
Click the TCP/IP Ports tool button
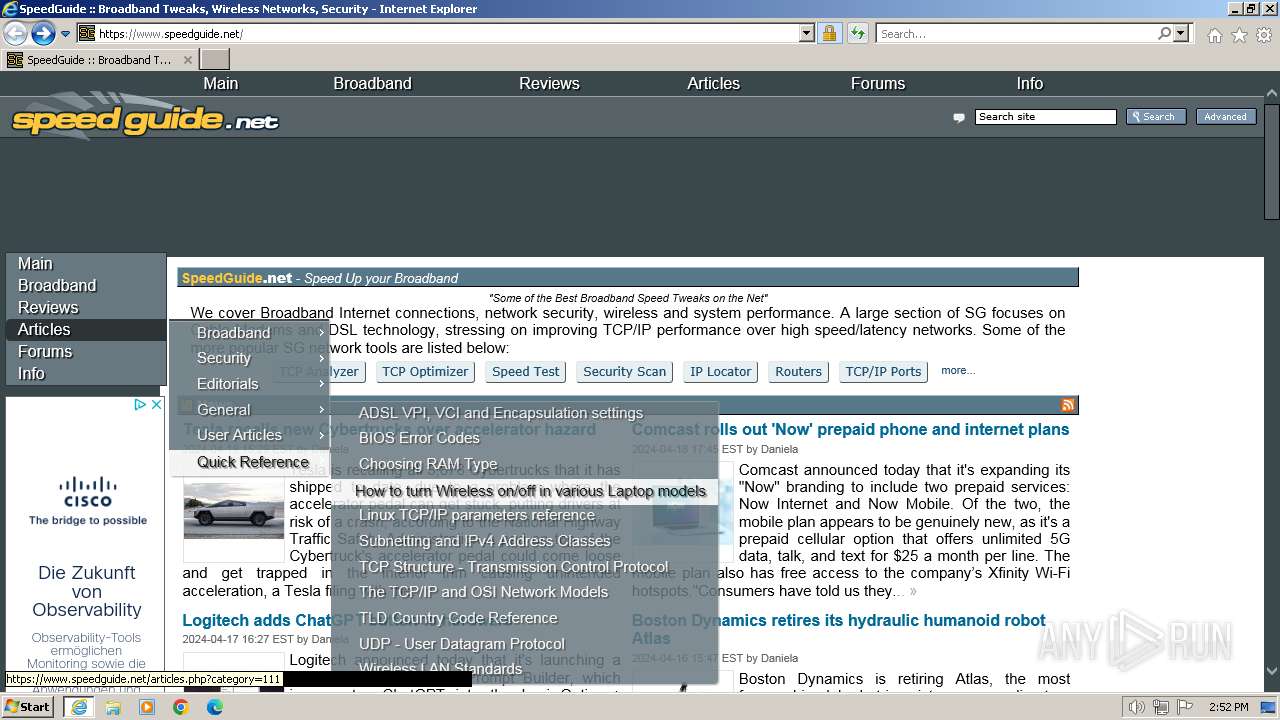(x=883, y=371)
